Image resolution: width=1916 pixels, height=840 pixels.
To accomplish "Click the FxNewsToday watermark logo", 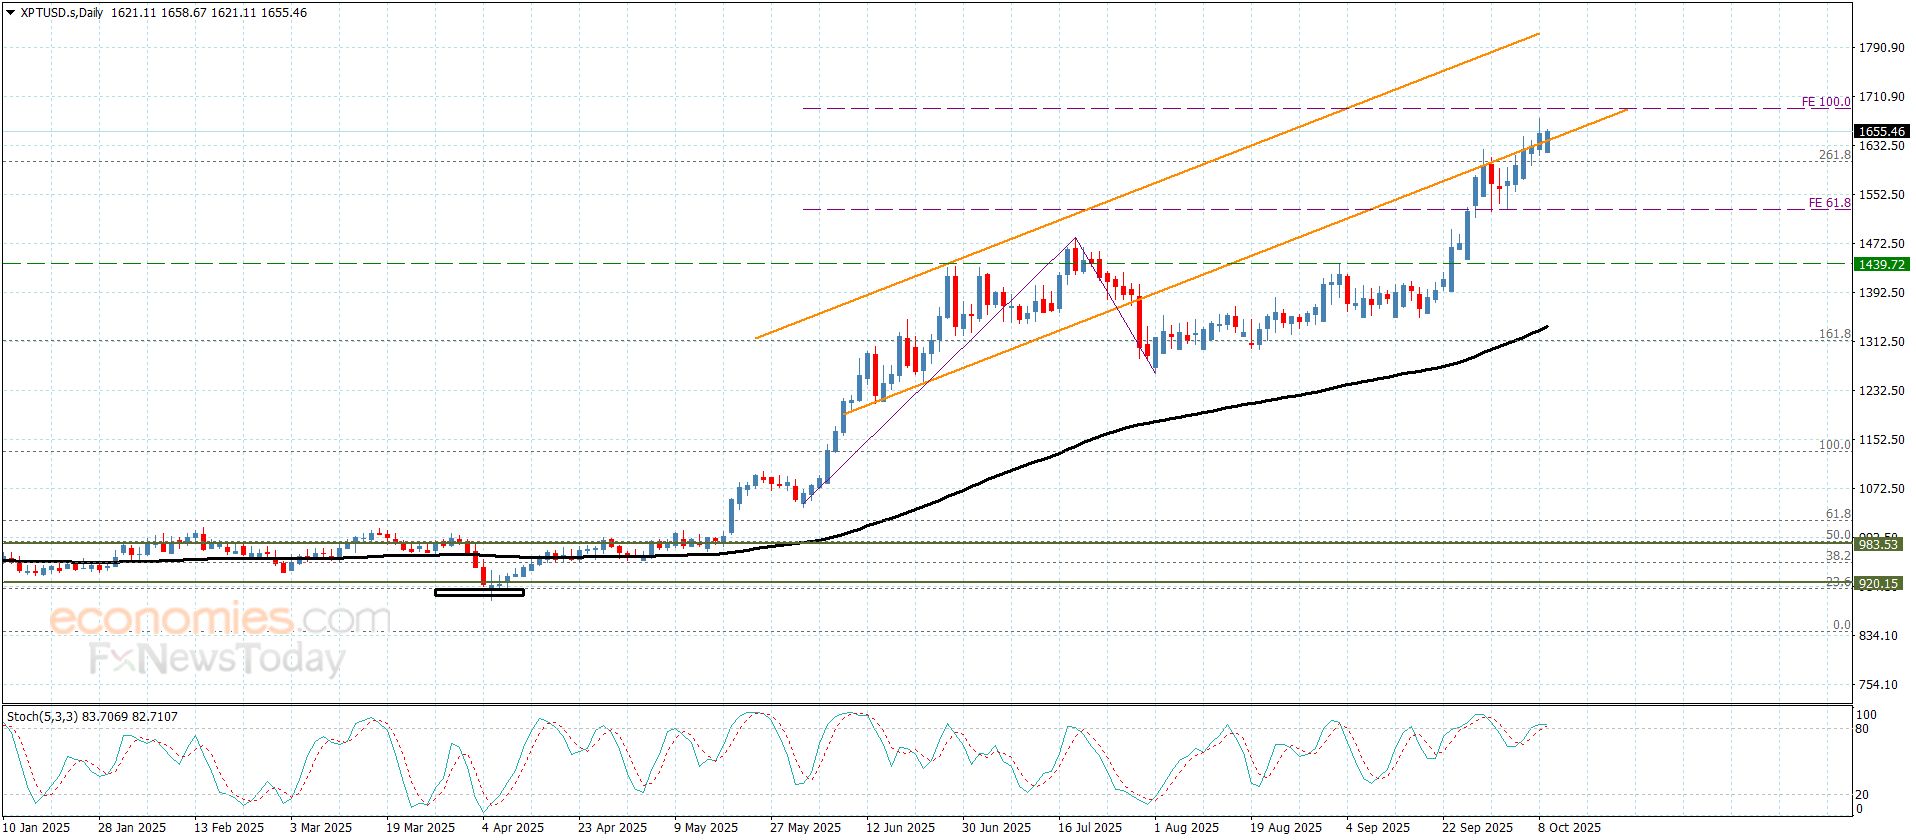I will point(217,659).
